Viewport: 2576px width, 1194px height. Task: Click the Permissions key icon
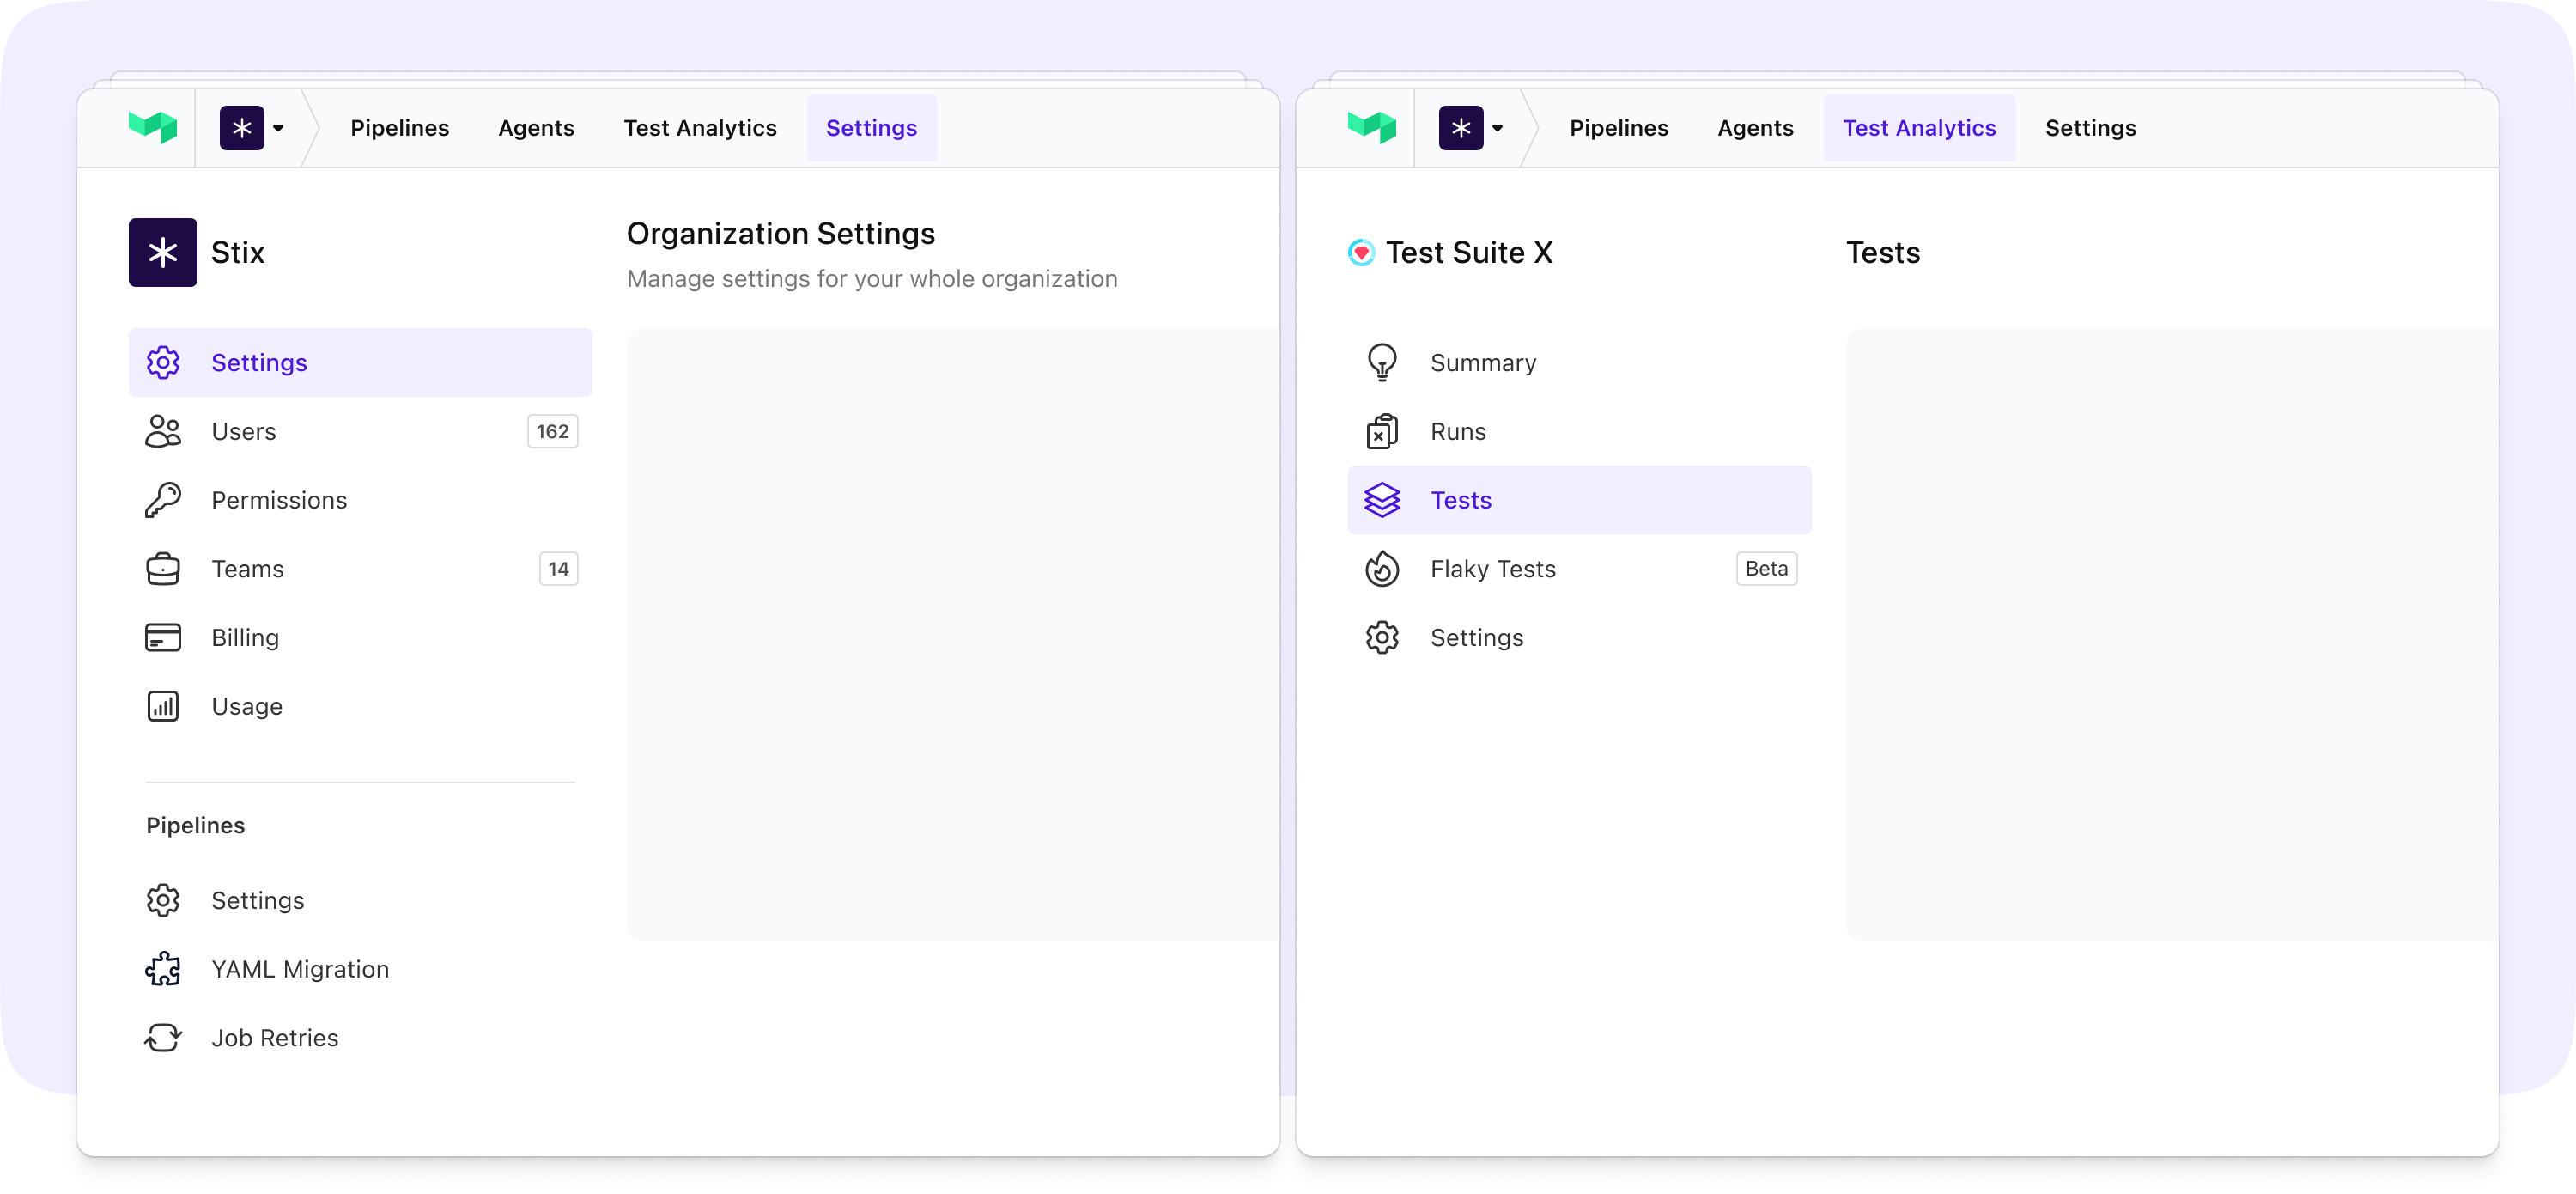163,500
